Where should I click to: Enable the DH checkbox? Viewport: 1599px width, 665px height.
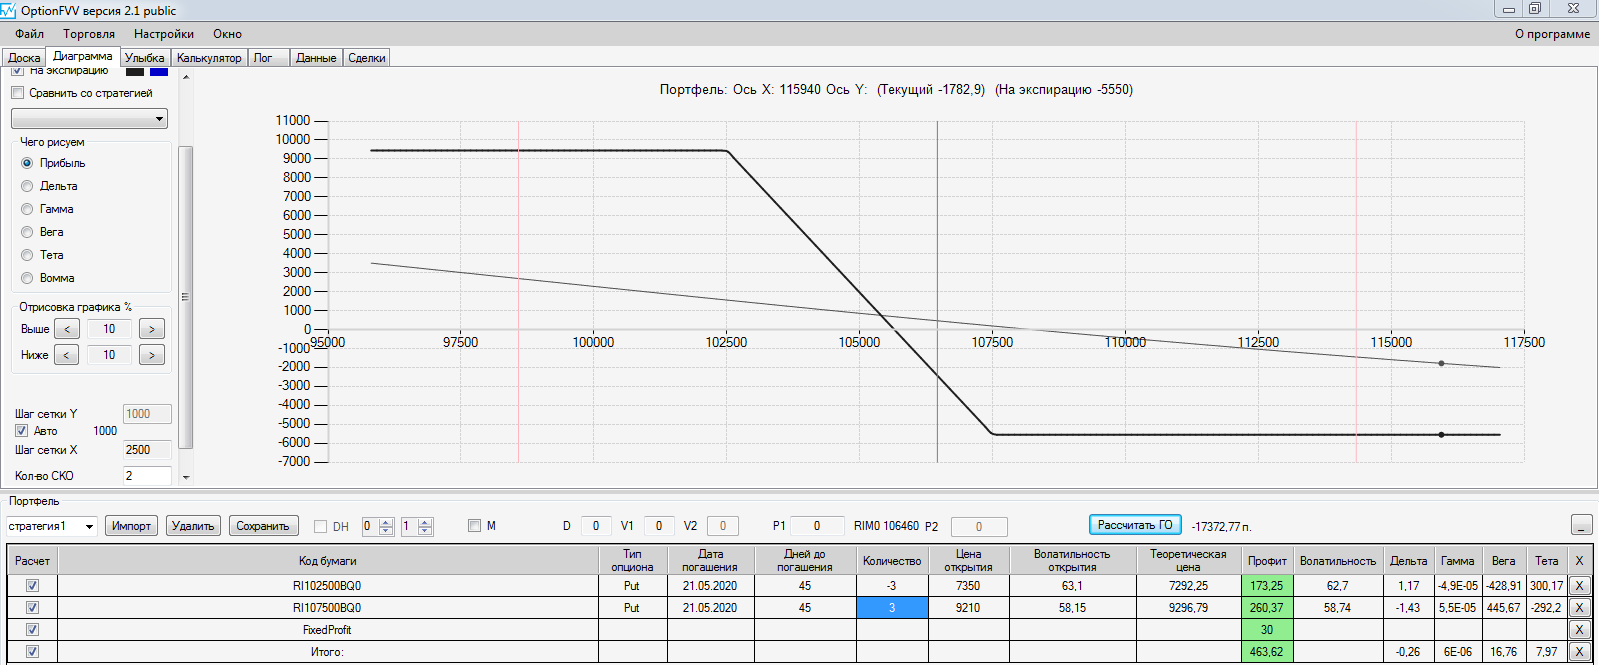pos(320,526)
